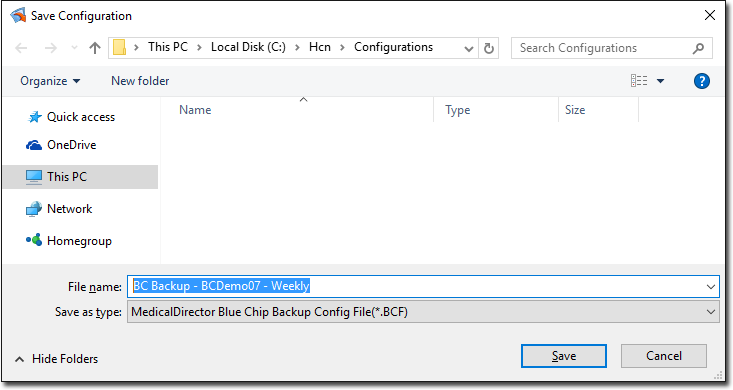Click the search magnifier icon
733x390 pixels.
[x=698, y=48]
